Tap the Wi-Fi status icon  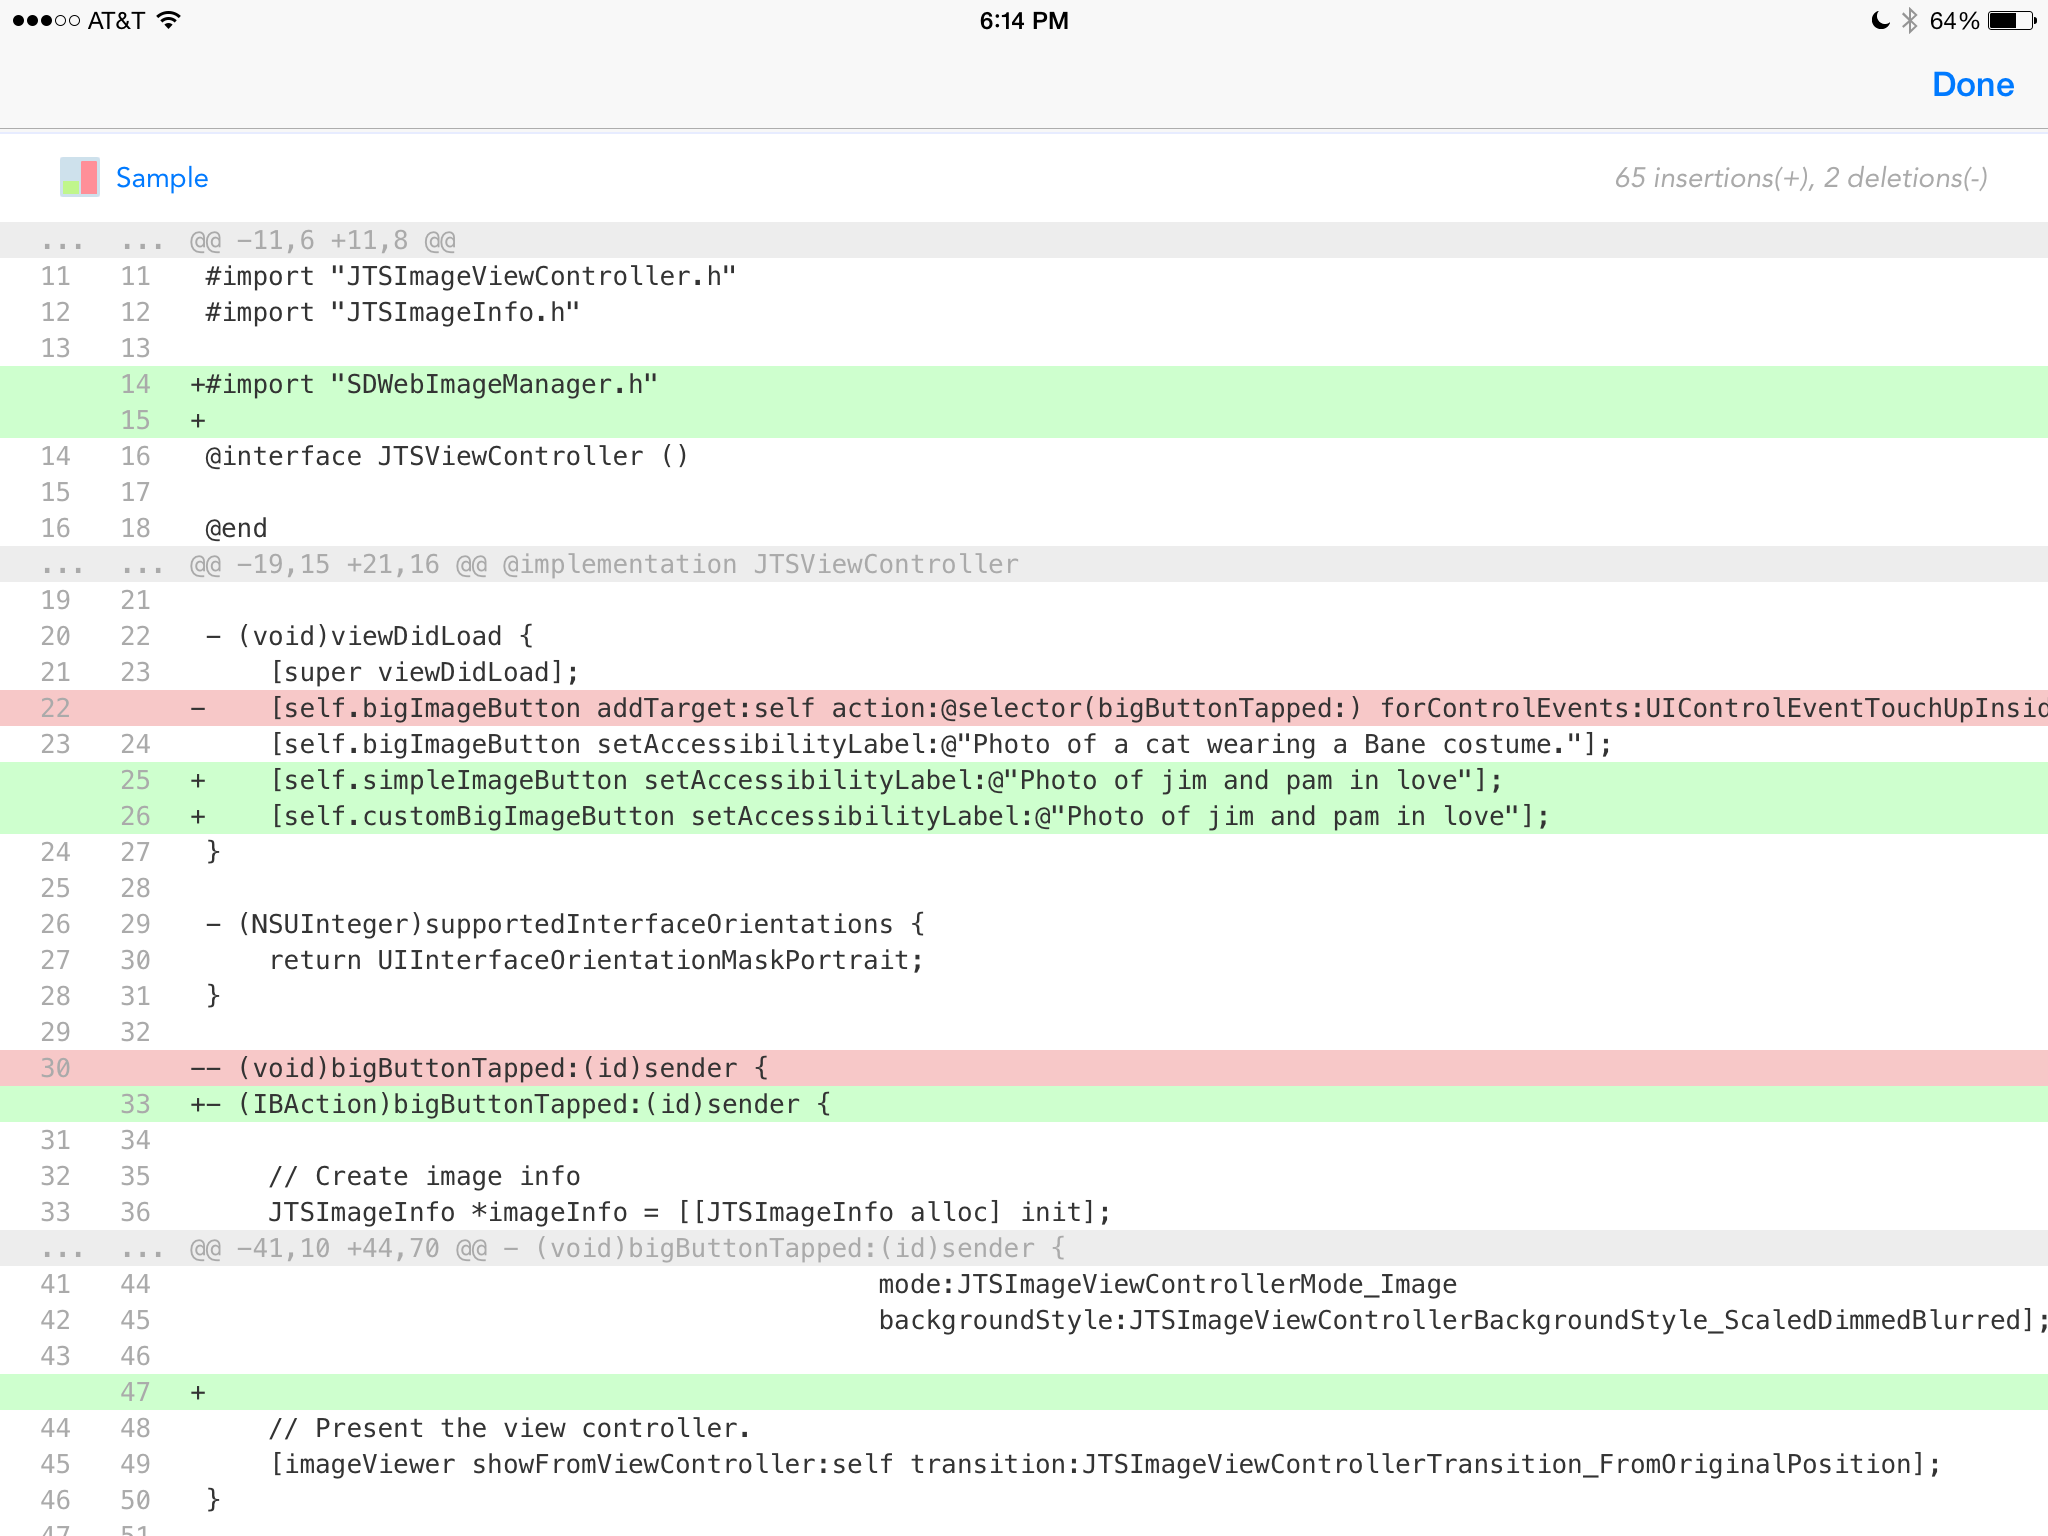click(169, 20)
